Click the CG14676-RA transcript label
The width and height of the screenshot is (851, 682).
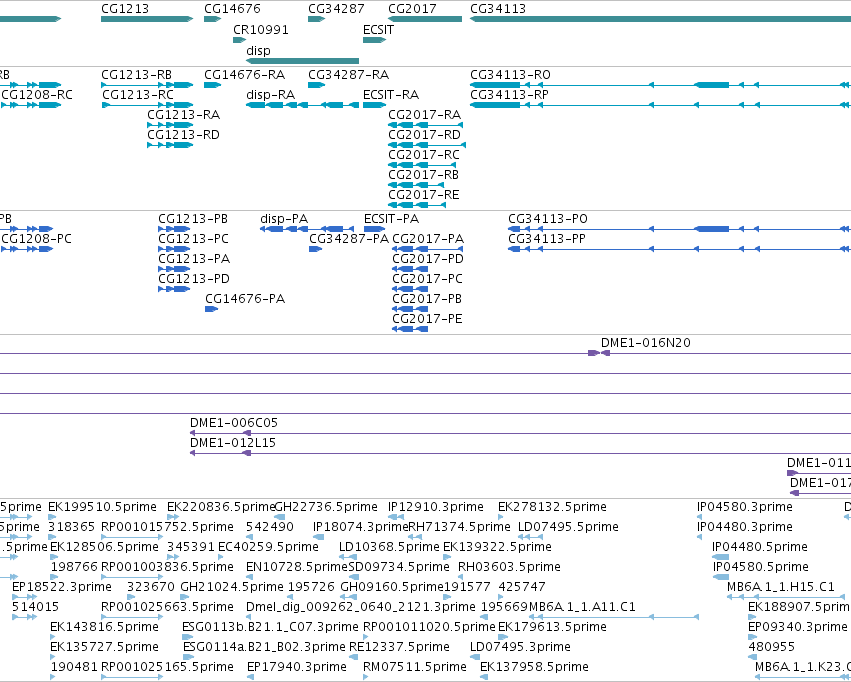click(245, 75)
